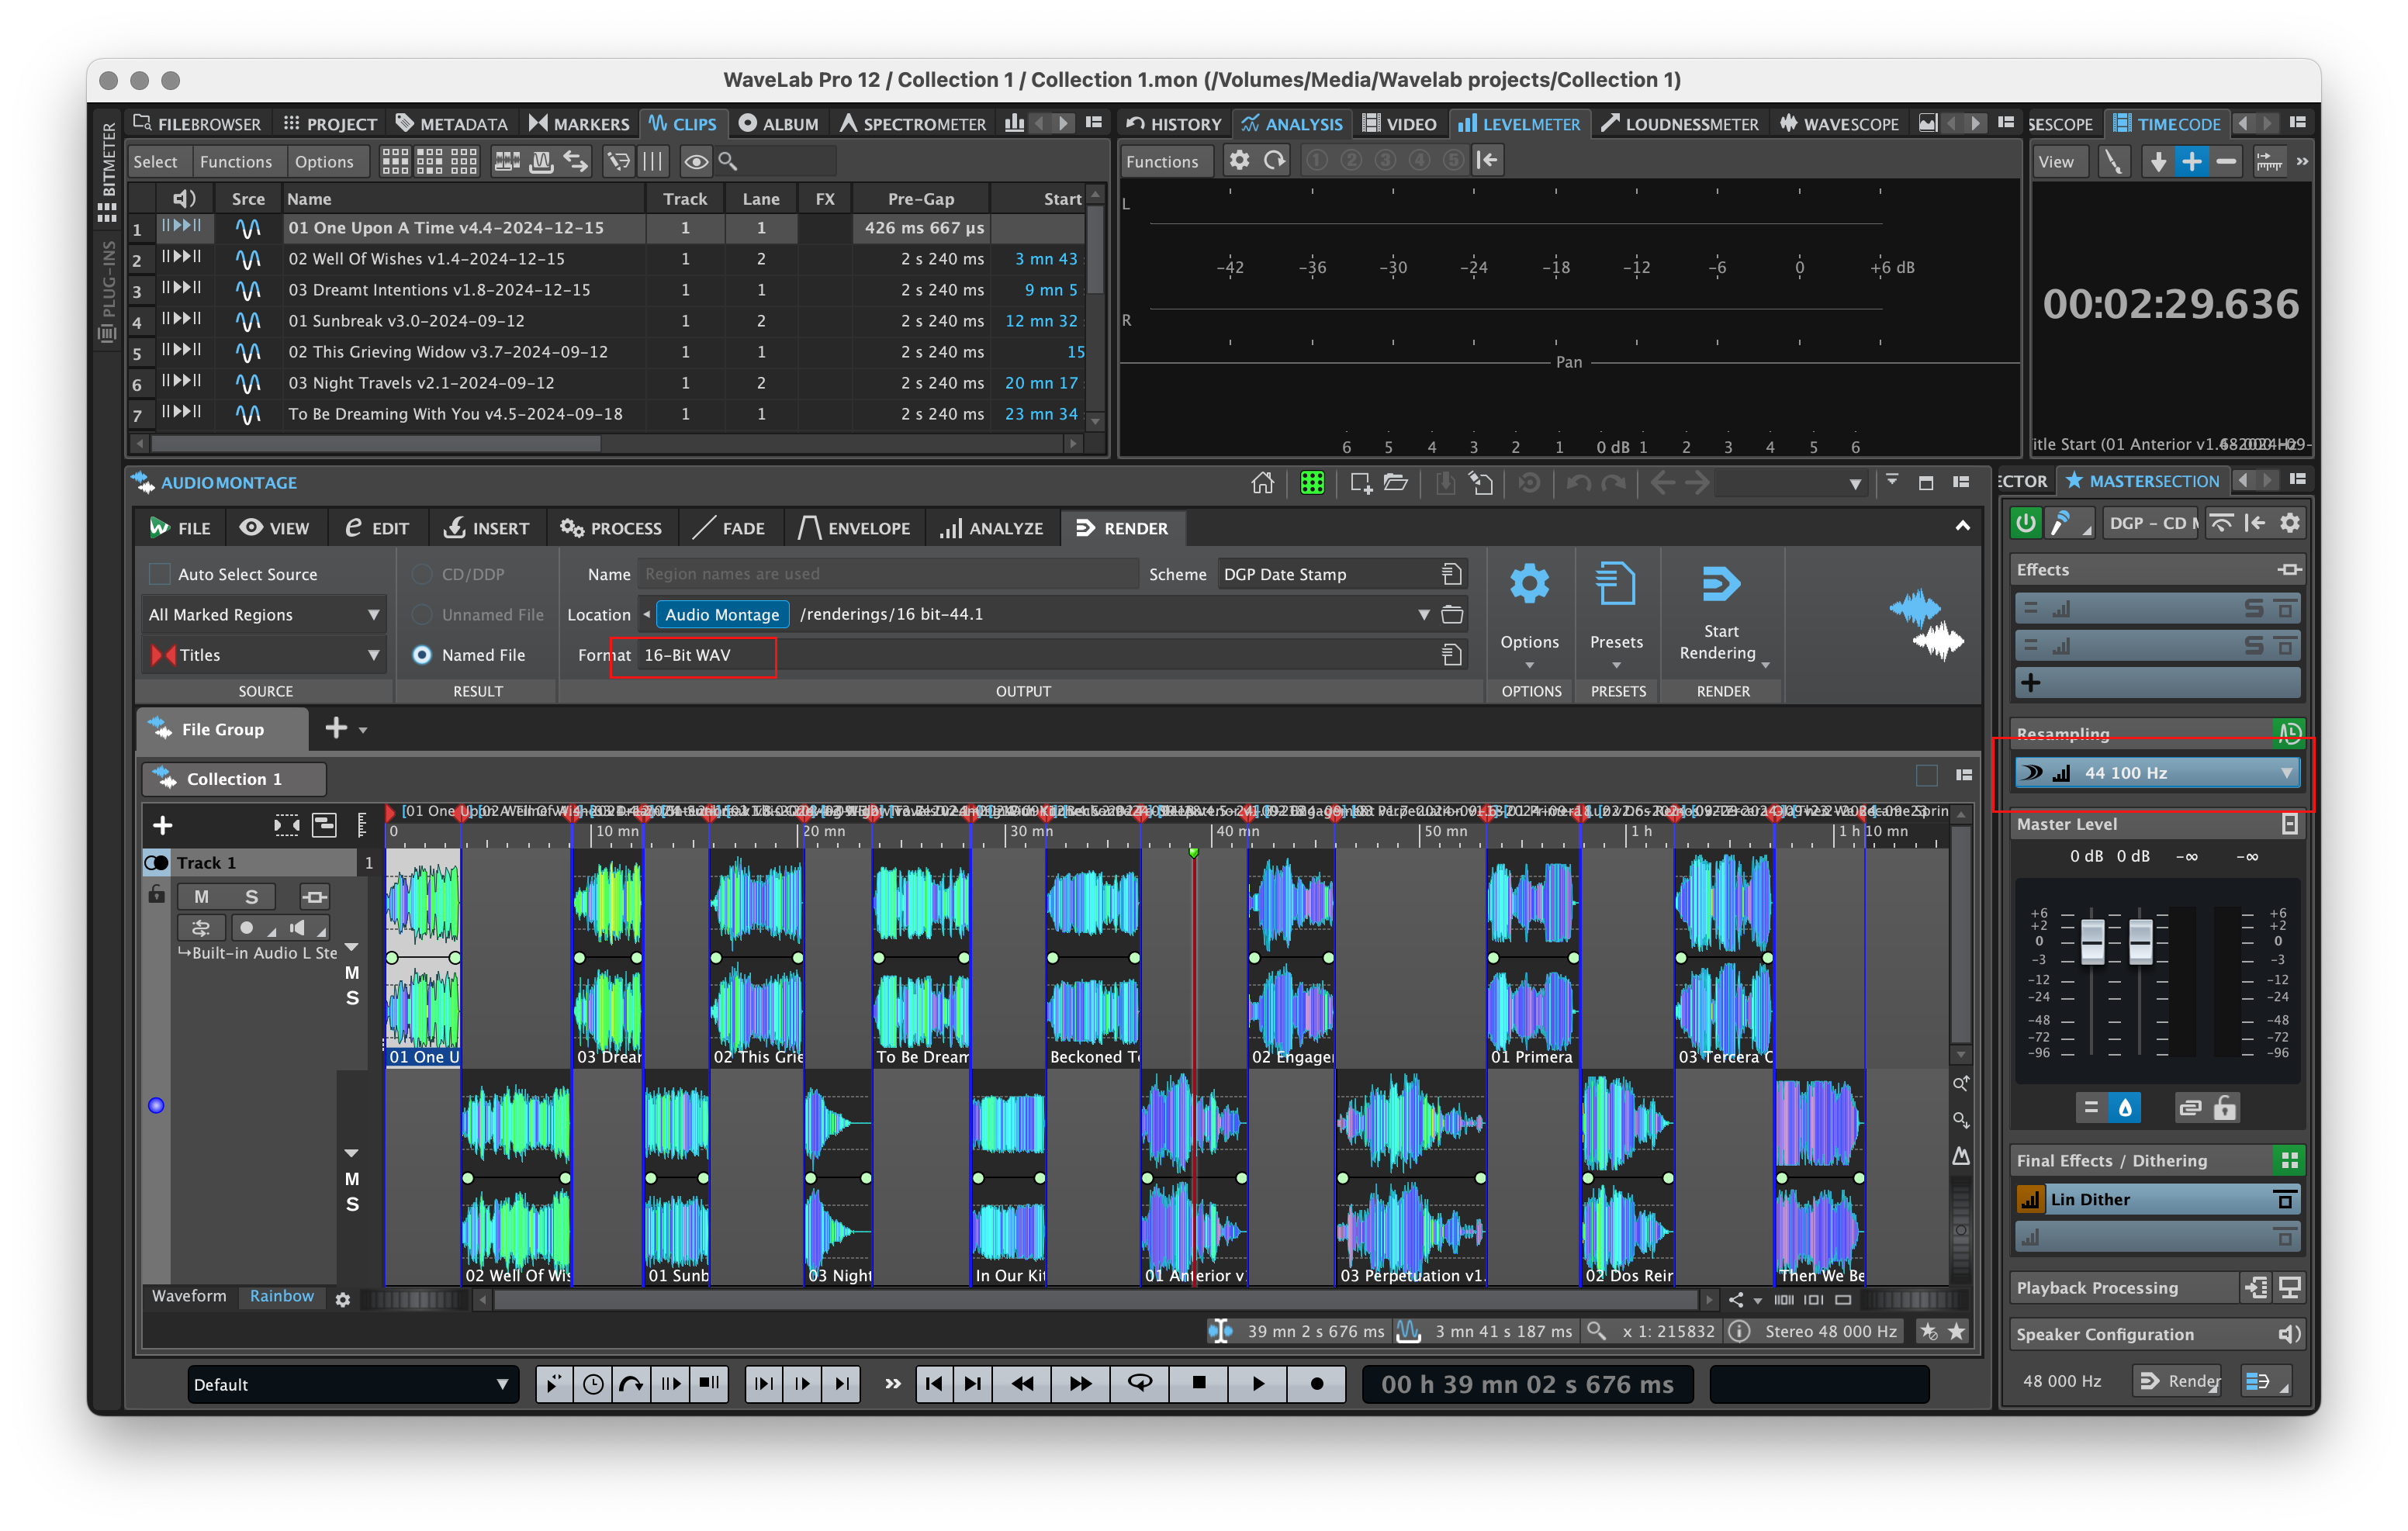Viewport: 2408px width, 1531px height.
Task: Click the Render button in Master Section
Action: (x=2178, y=1381)
